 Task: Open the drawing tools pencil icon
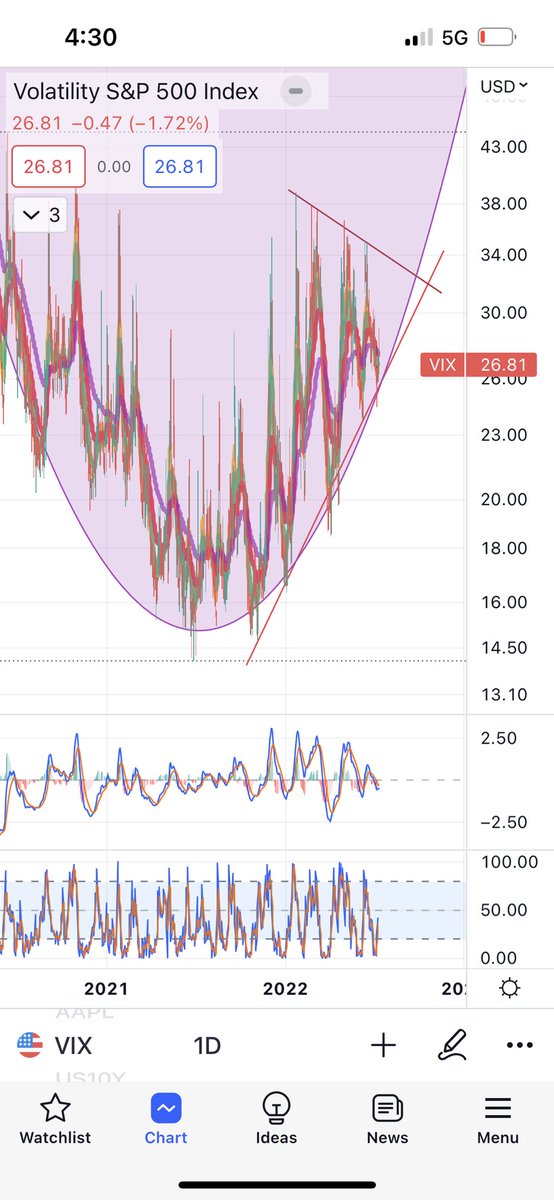pyautogui.click(x=452, y=1046)
